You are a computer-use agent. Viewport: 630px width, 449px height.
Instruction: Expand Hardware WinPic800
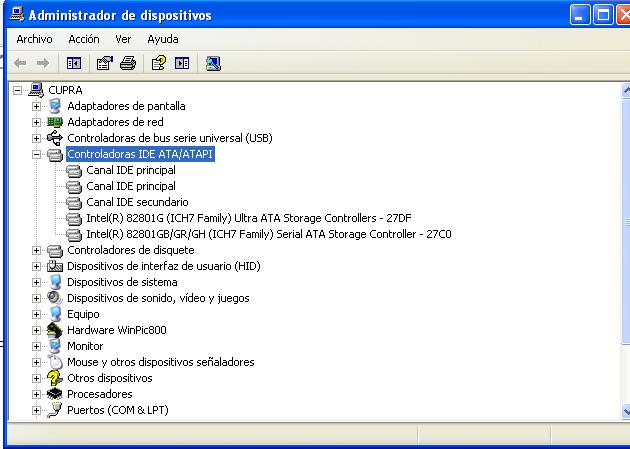tap(36, 330)
